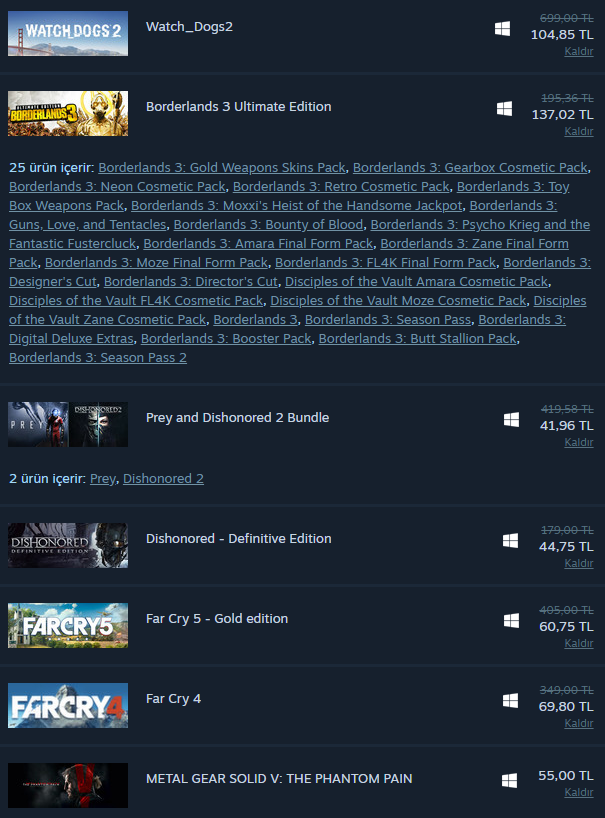
Task: Open Borderlands 3 cover art thumbnail
Action: pos(68,113)
